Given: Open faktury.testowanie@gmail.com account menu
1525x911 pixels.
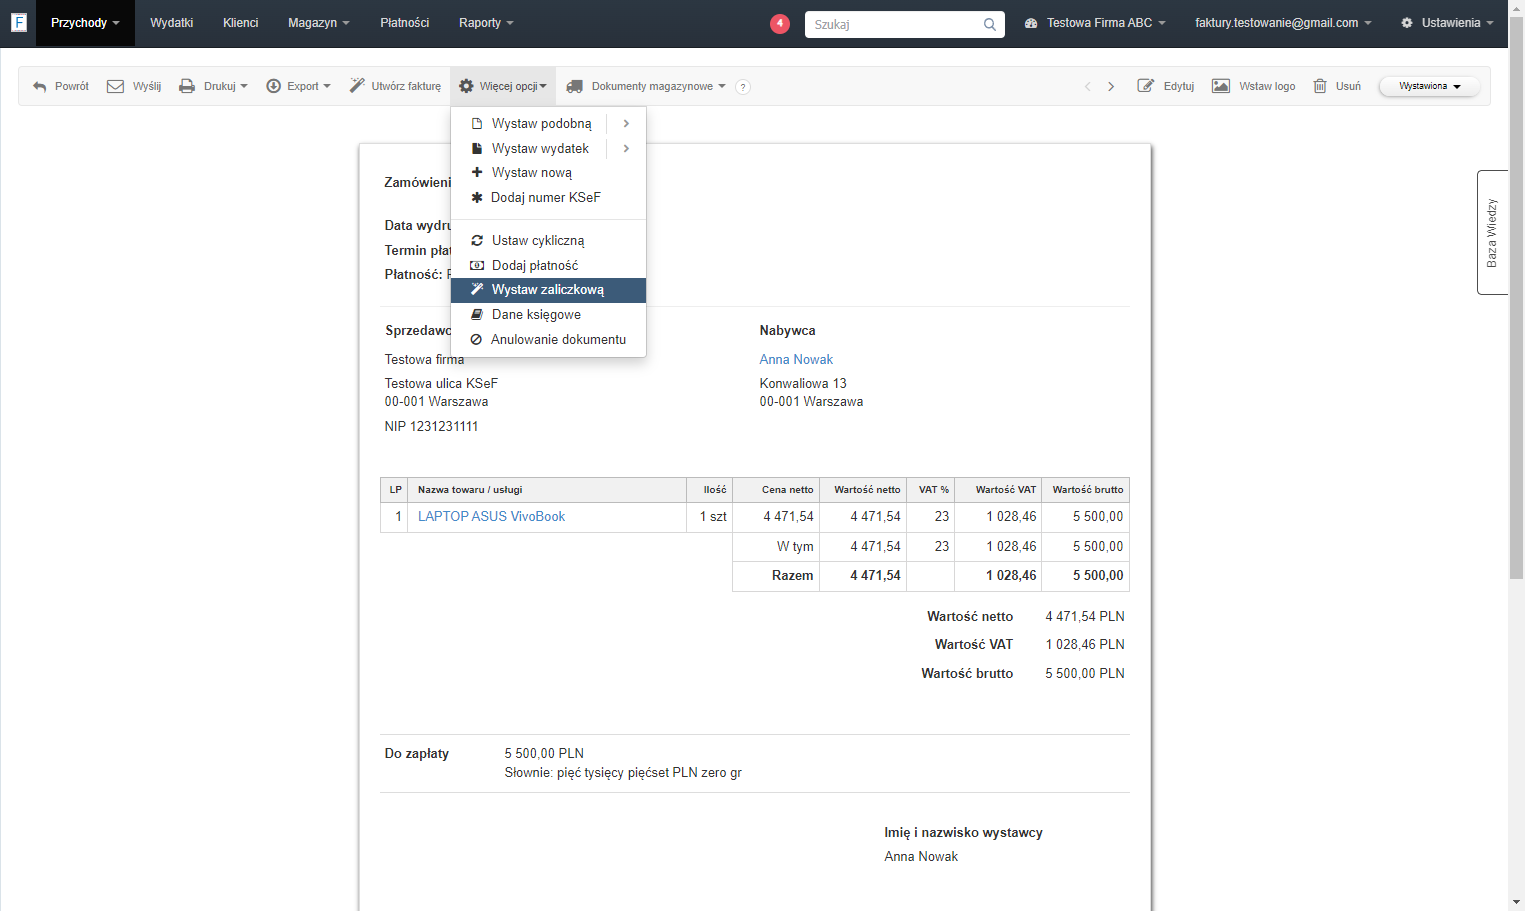Looking at the screenshot, I should (x=1283, y=23).
